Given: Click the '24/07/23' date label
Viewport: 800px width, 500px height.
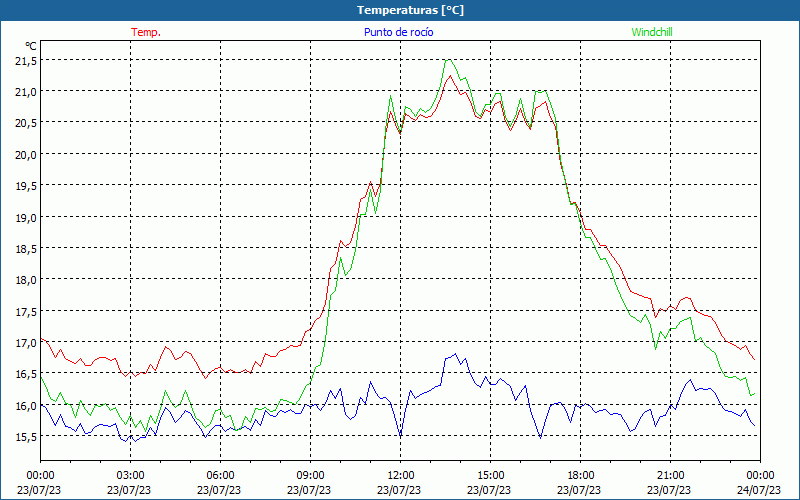Looking at the screenshot, I should click(x=759, y=490).
